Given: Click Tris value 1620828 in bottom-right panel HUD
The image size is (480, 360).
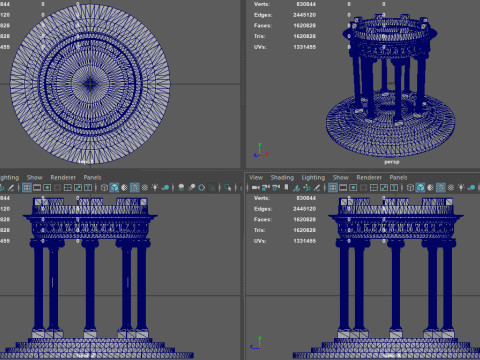Looking at the screenshot, I should (304, 230).
